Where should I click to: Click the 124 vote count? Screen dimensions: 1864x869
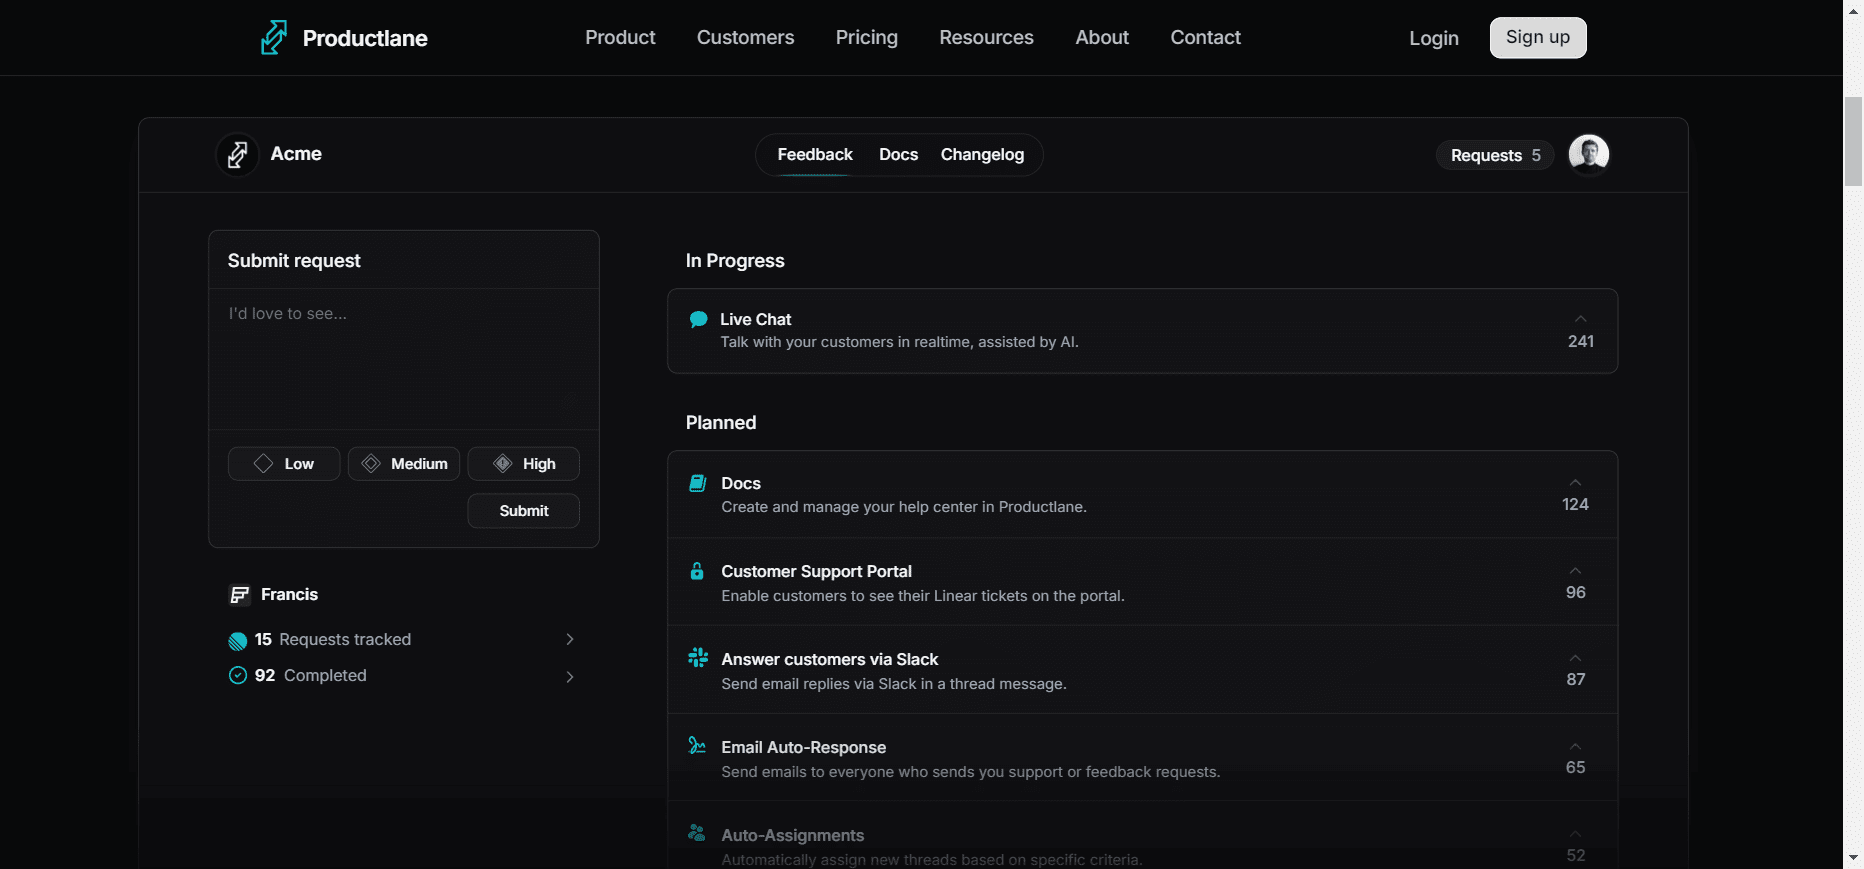coord(1575,504)
